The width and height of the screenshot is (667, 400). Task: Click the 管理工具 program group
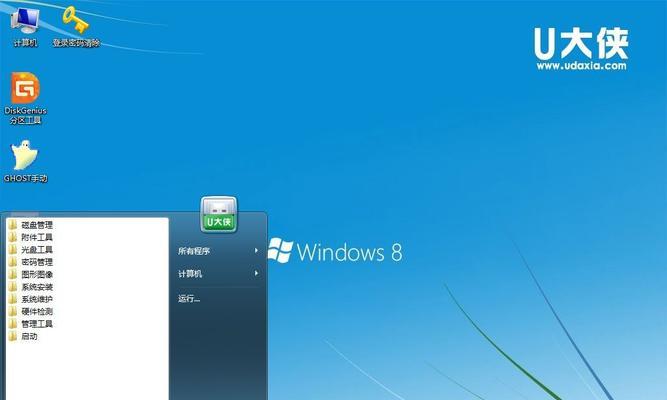pos(31,324)
